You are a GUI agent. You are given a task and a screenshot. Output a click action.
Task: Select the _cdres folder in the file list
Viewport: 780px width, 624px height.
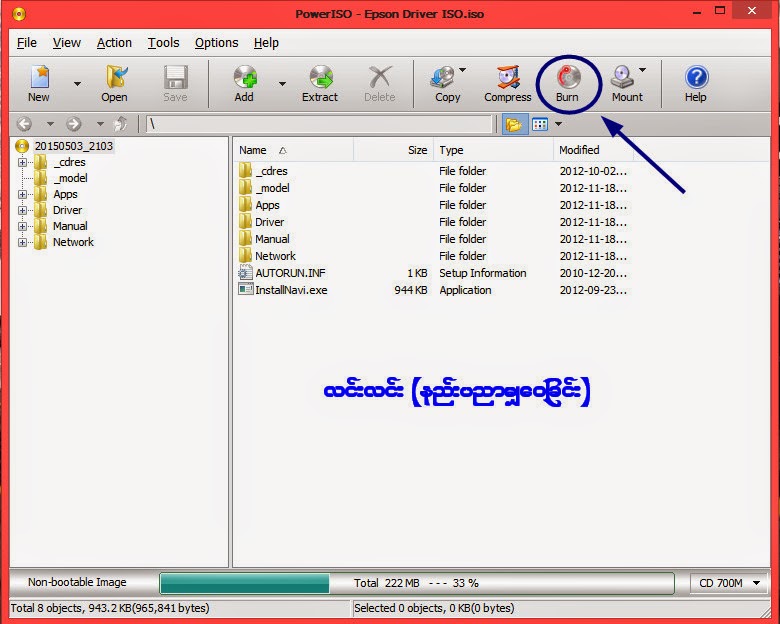271,171
